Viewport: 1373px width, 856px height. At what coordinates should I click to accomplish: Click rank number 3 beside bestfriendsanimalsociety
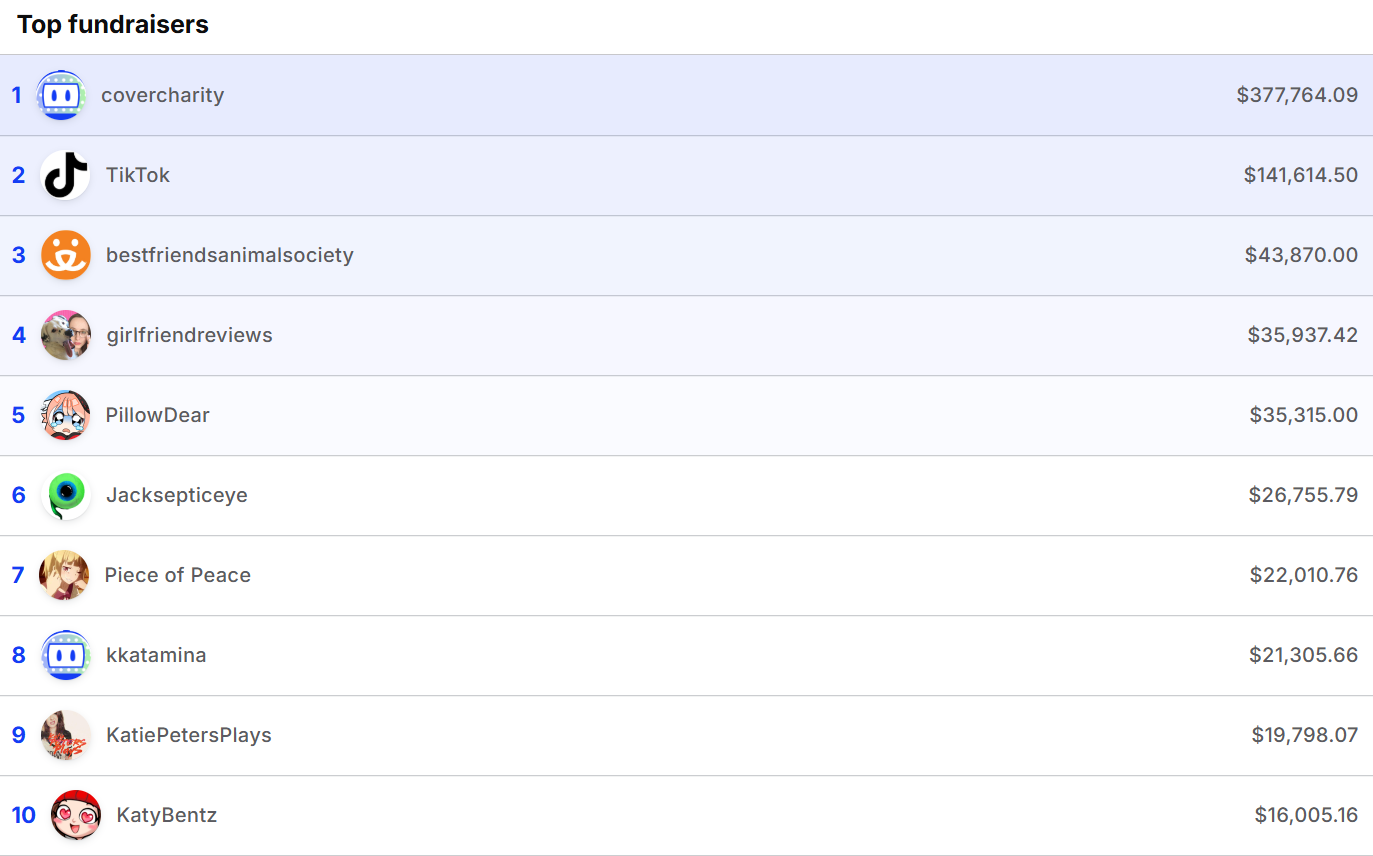click(x=18, y=255)
